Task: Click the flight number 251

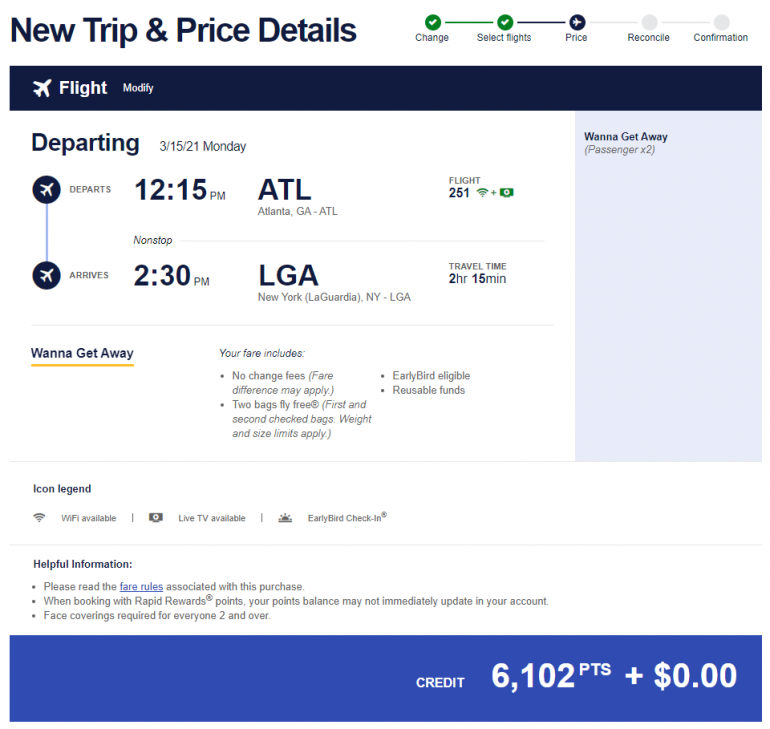Action: (x=459, y=193)
